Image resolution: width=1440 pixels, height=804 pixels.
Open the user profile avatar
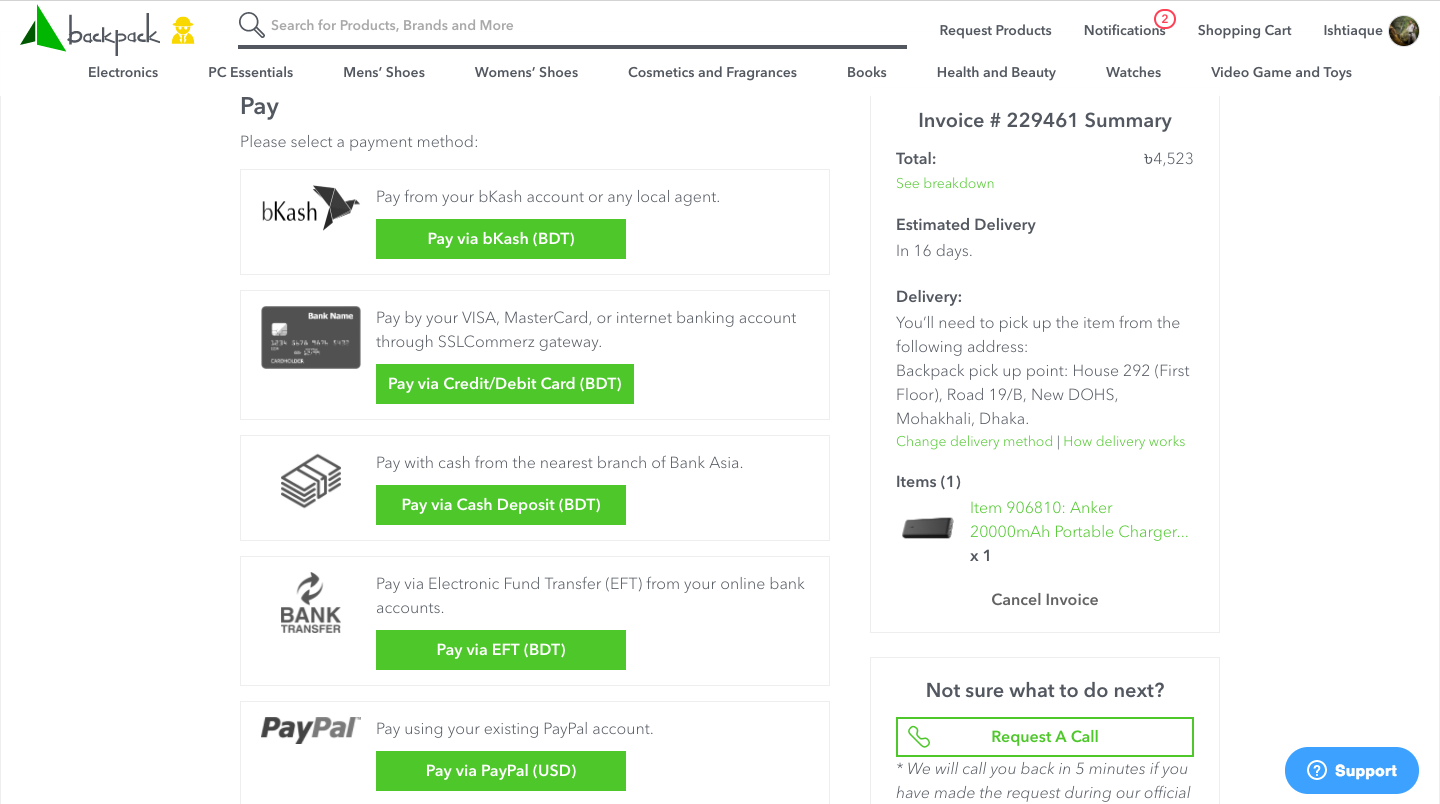pos(1404,31)
